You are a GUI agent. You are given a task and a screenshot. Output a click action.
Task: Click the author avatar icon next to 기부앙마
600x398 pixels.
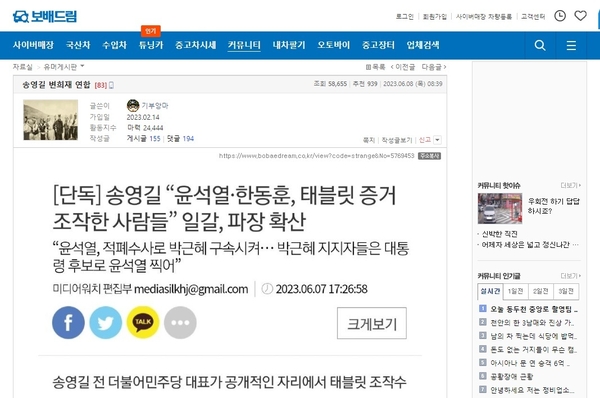(x=133, y=105)
